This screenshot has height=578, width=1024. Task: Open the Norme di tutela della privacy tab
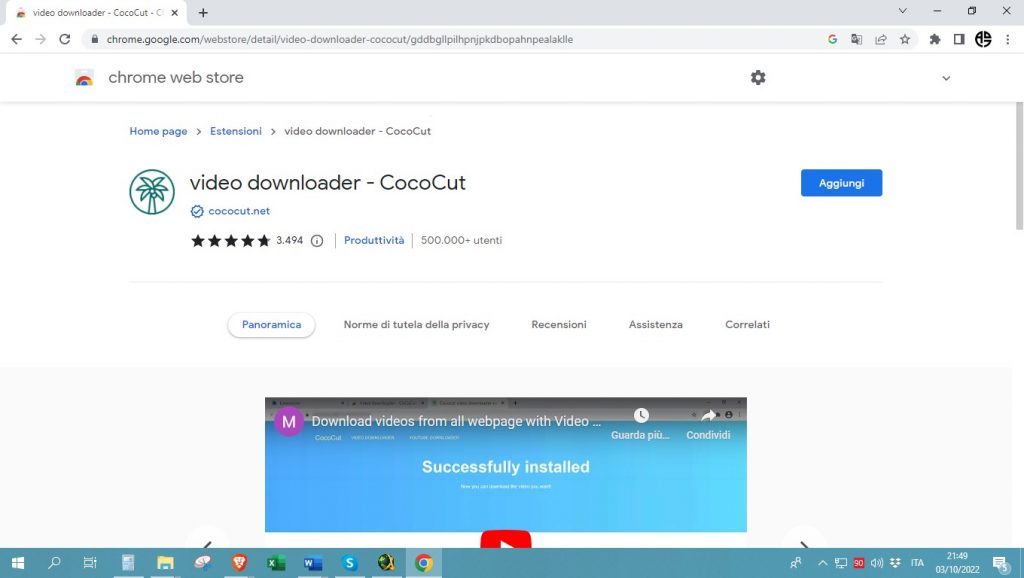416,324
